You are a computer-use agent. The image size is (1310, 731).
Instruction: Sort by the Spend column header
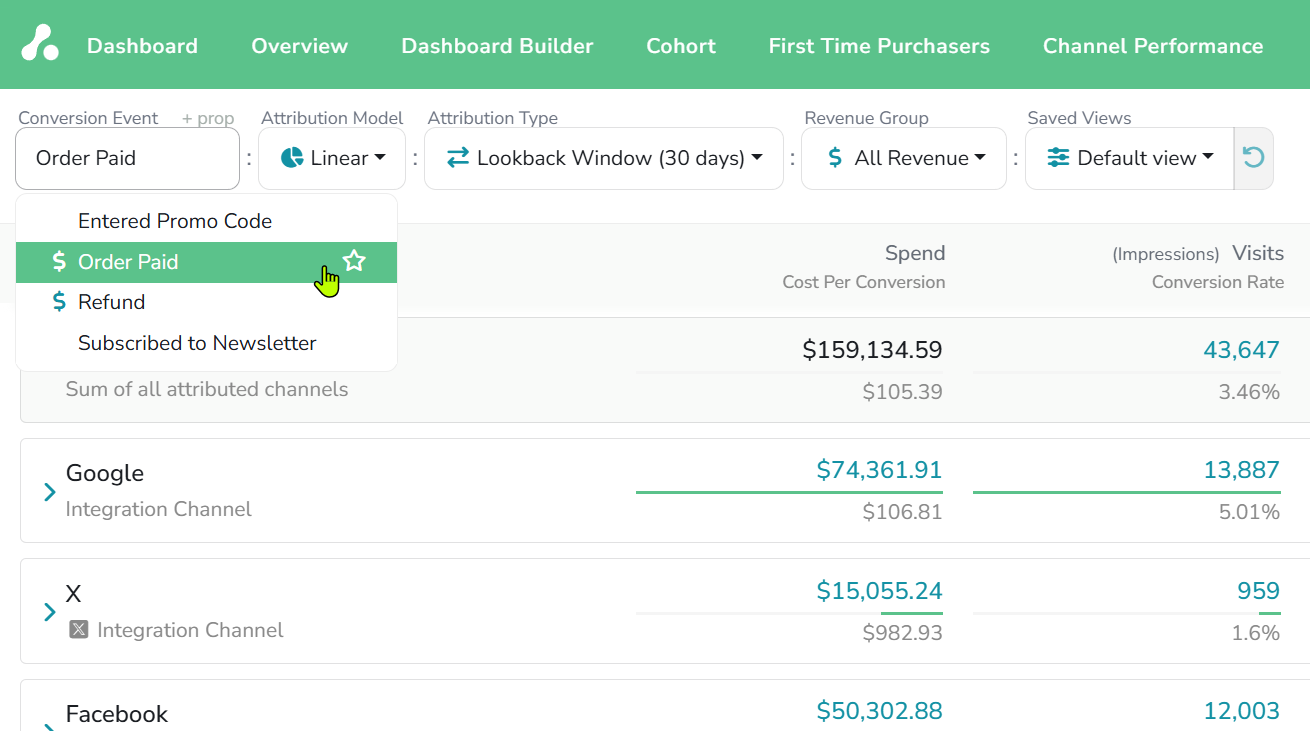tap(915, 253)
